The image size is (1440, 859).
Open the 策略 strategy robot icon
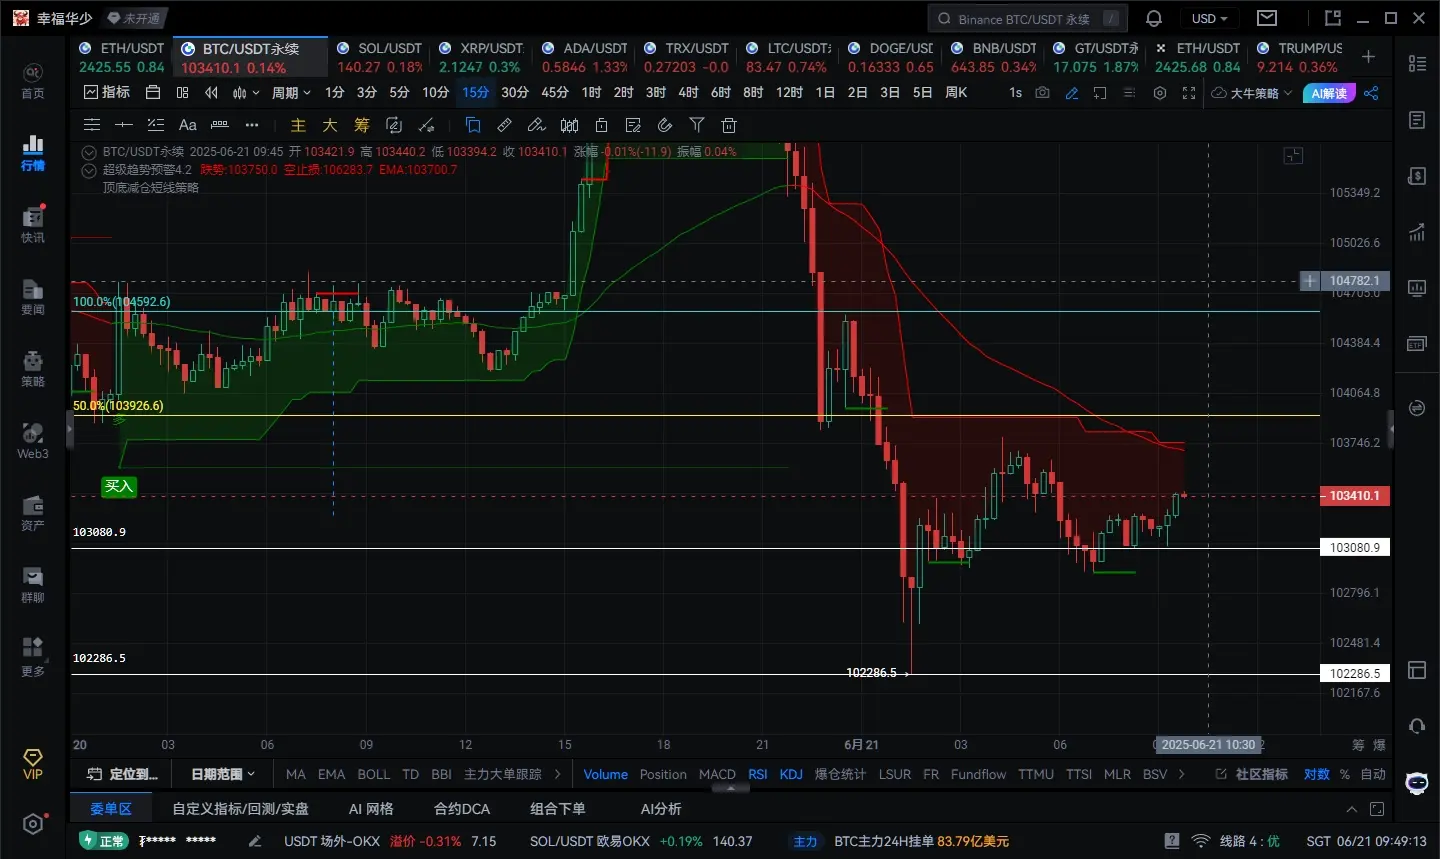tap(33, 369)
